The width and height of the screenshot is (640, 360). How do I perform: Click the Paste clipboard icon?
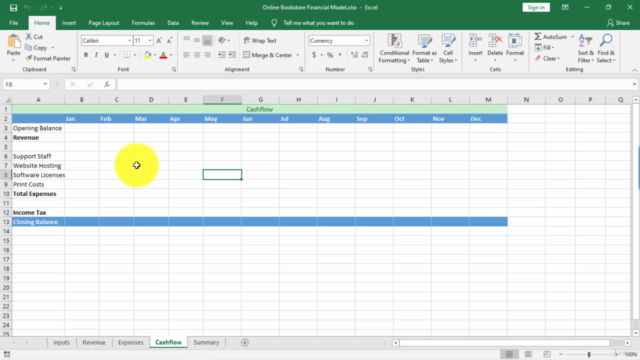13,42
